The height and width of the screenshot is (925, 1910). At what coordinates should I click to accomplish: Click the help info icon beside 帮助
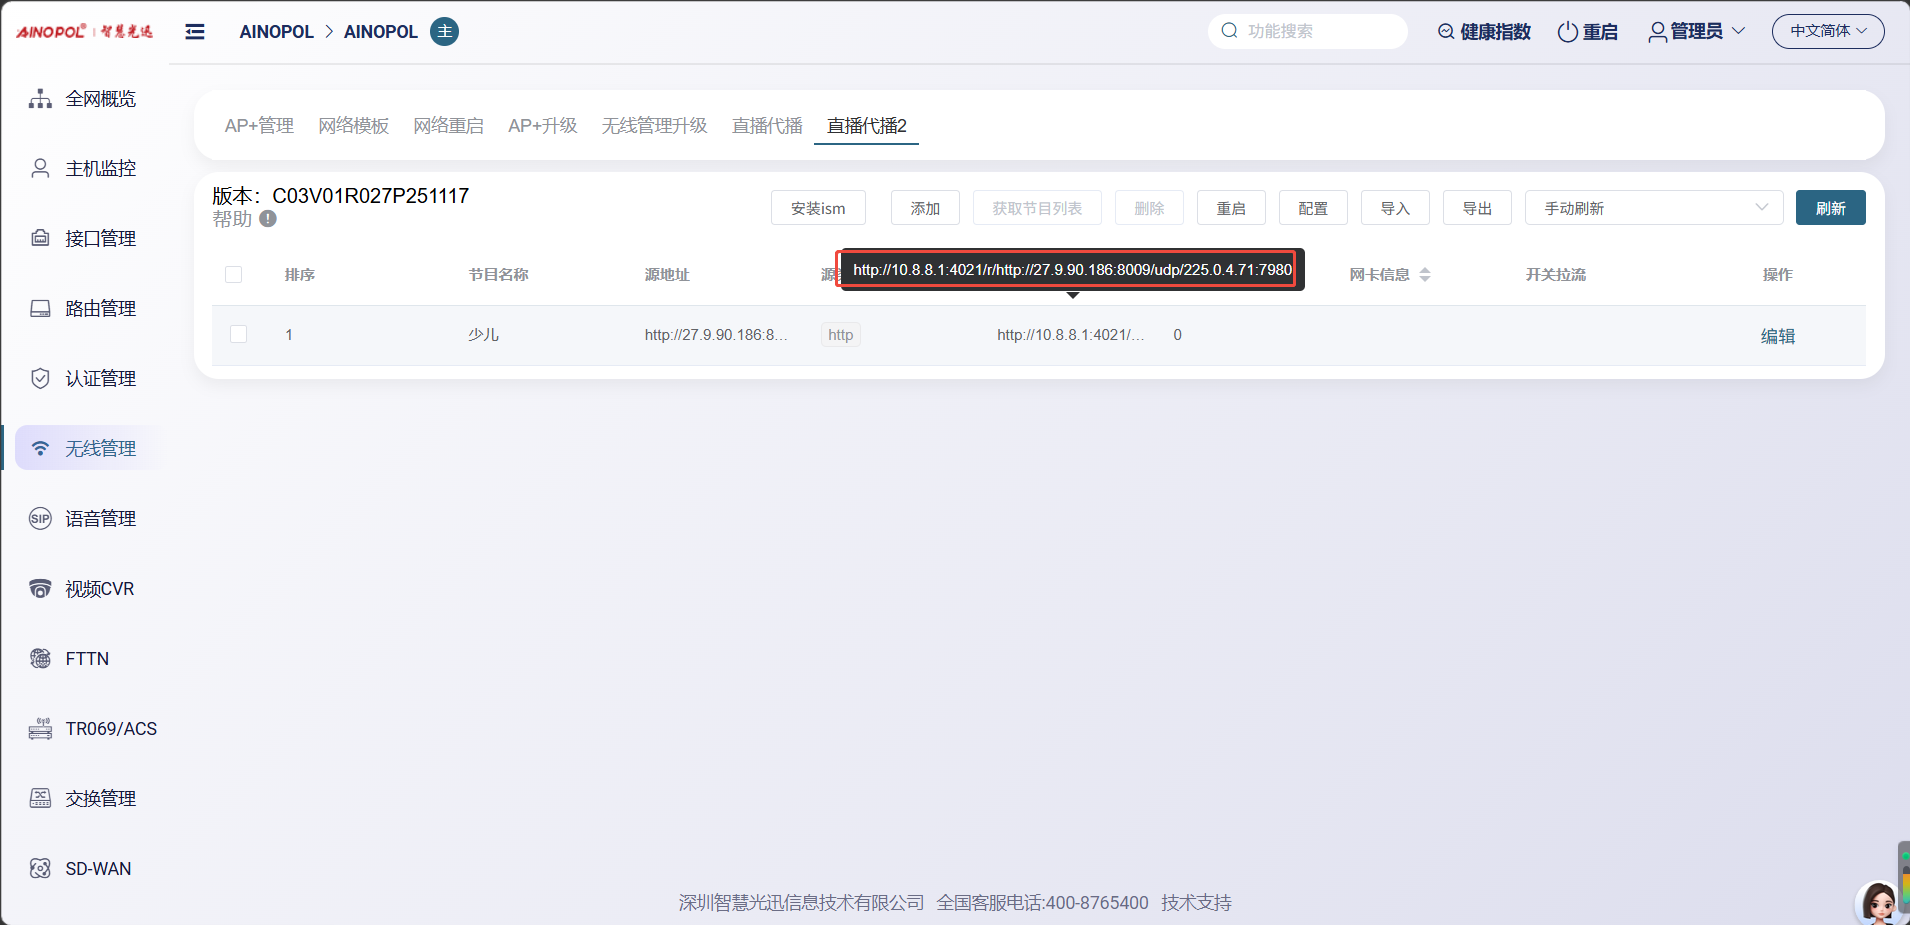[x=268, y=218]
